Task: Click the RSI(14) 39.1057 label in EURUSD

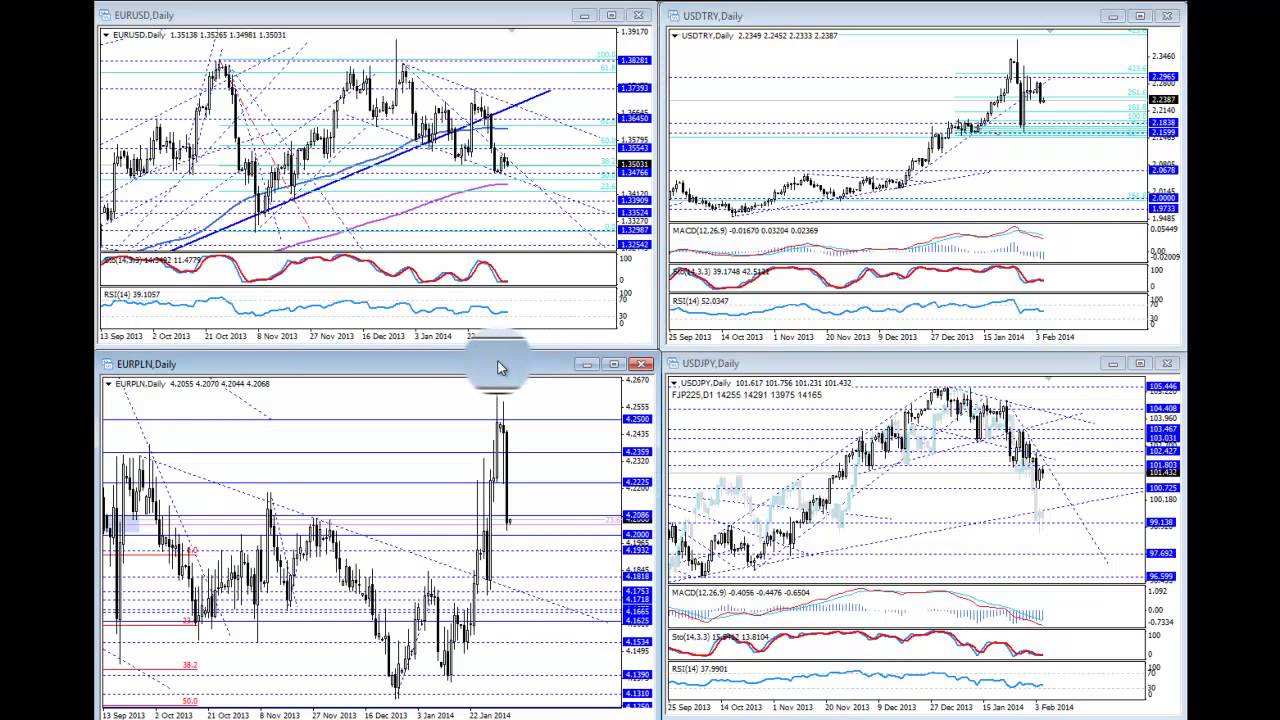Action: tap(131, 294)
